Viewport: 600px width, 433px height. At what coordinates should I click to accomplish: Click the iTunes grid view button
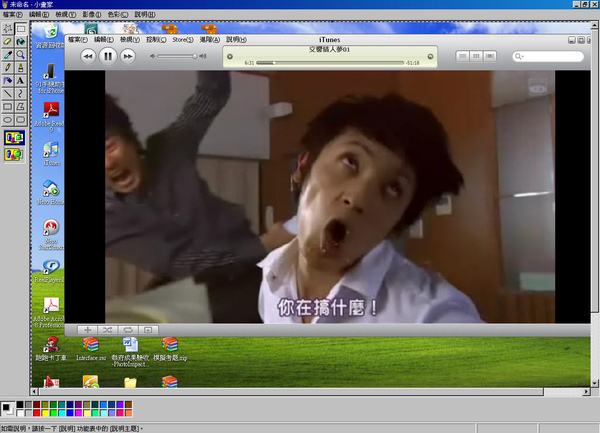tap(476, 56)
